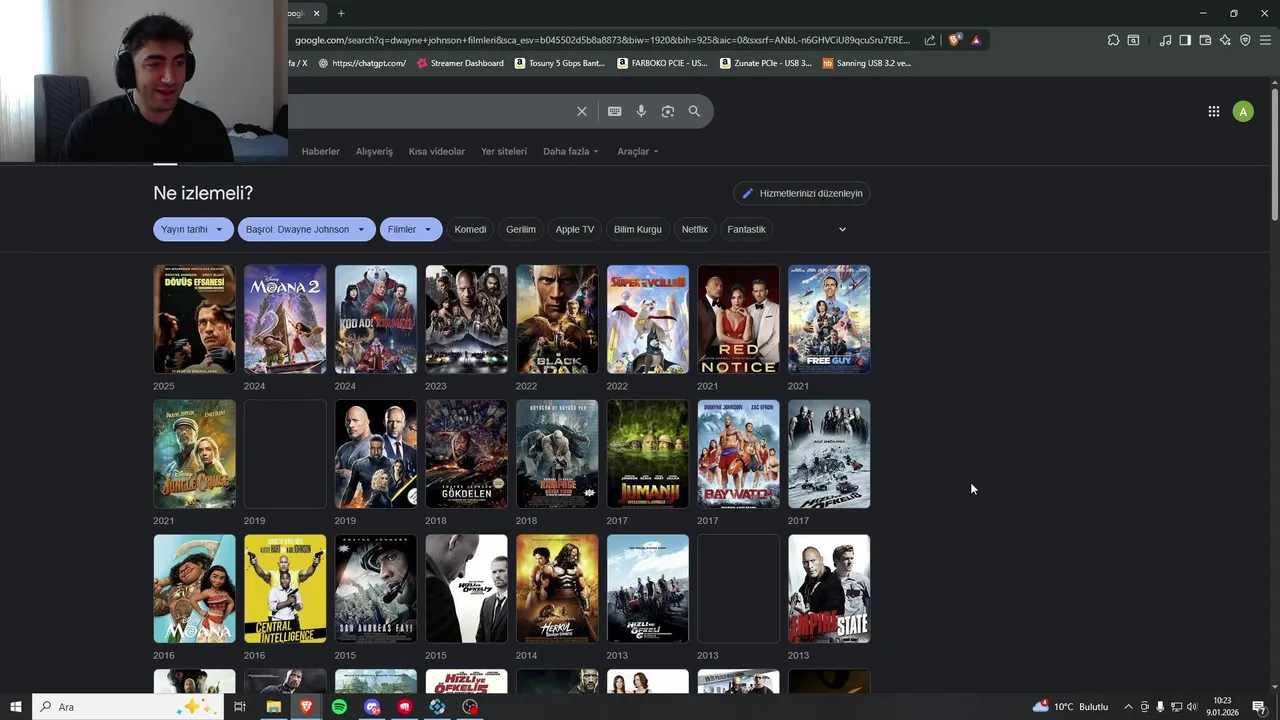Click the Windows taskbar Ara search box

[130, 707]
